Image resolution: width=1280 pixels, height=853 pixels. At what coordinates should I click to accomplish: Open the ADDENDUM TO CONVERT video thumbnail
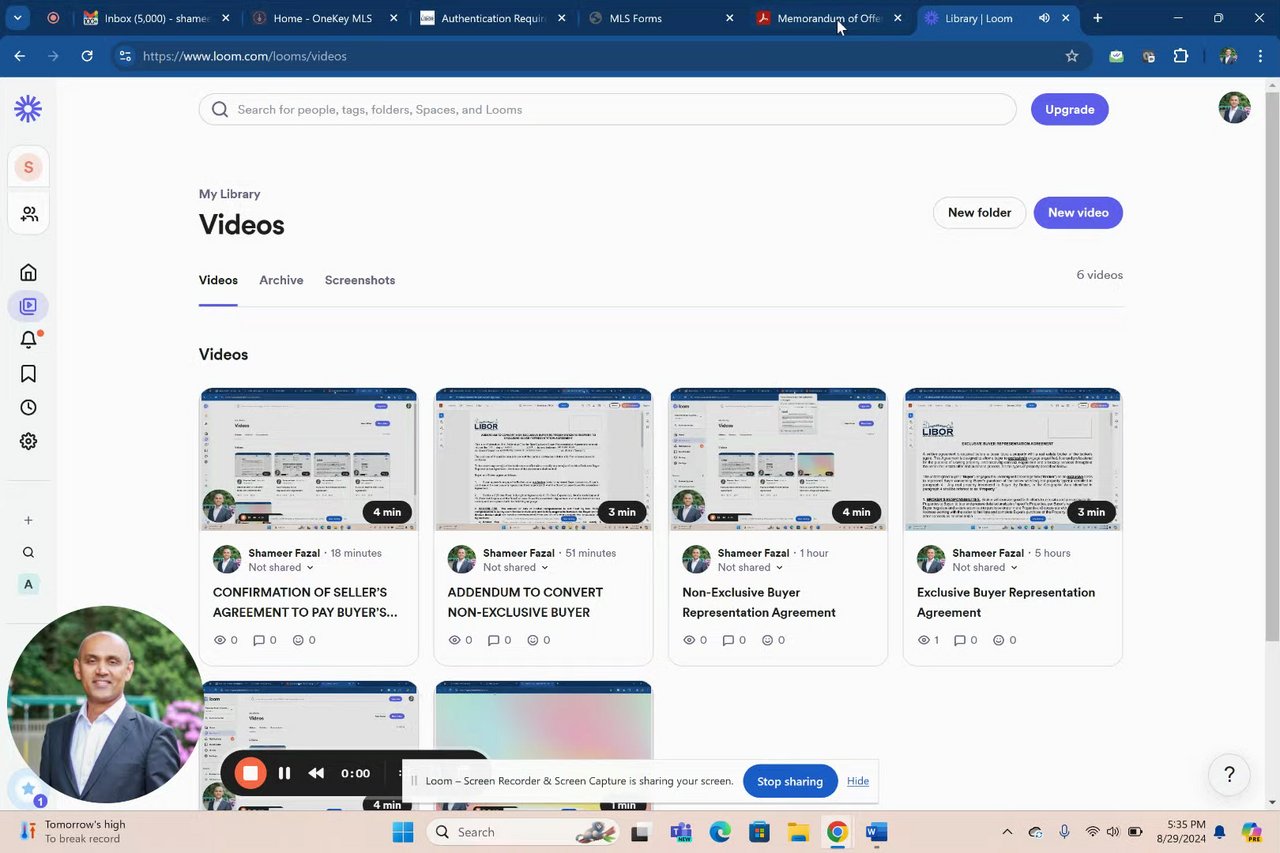click(x=543, y=459)
